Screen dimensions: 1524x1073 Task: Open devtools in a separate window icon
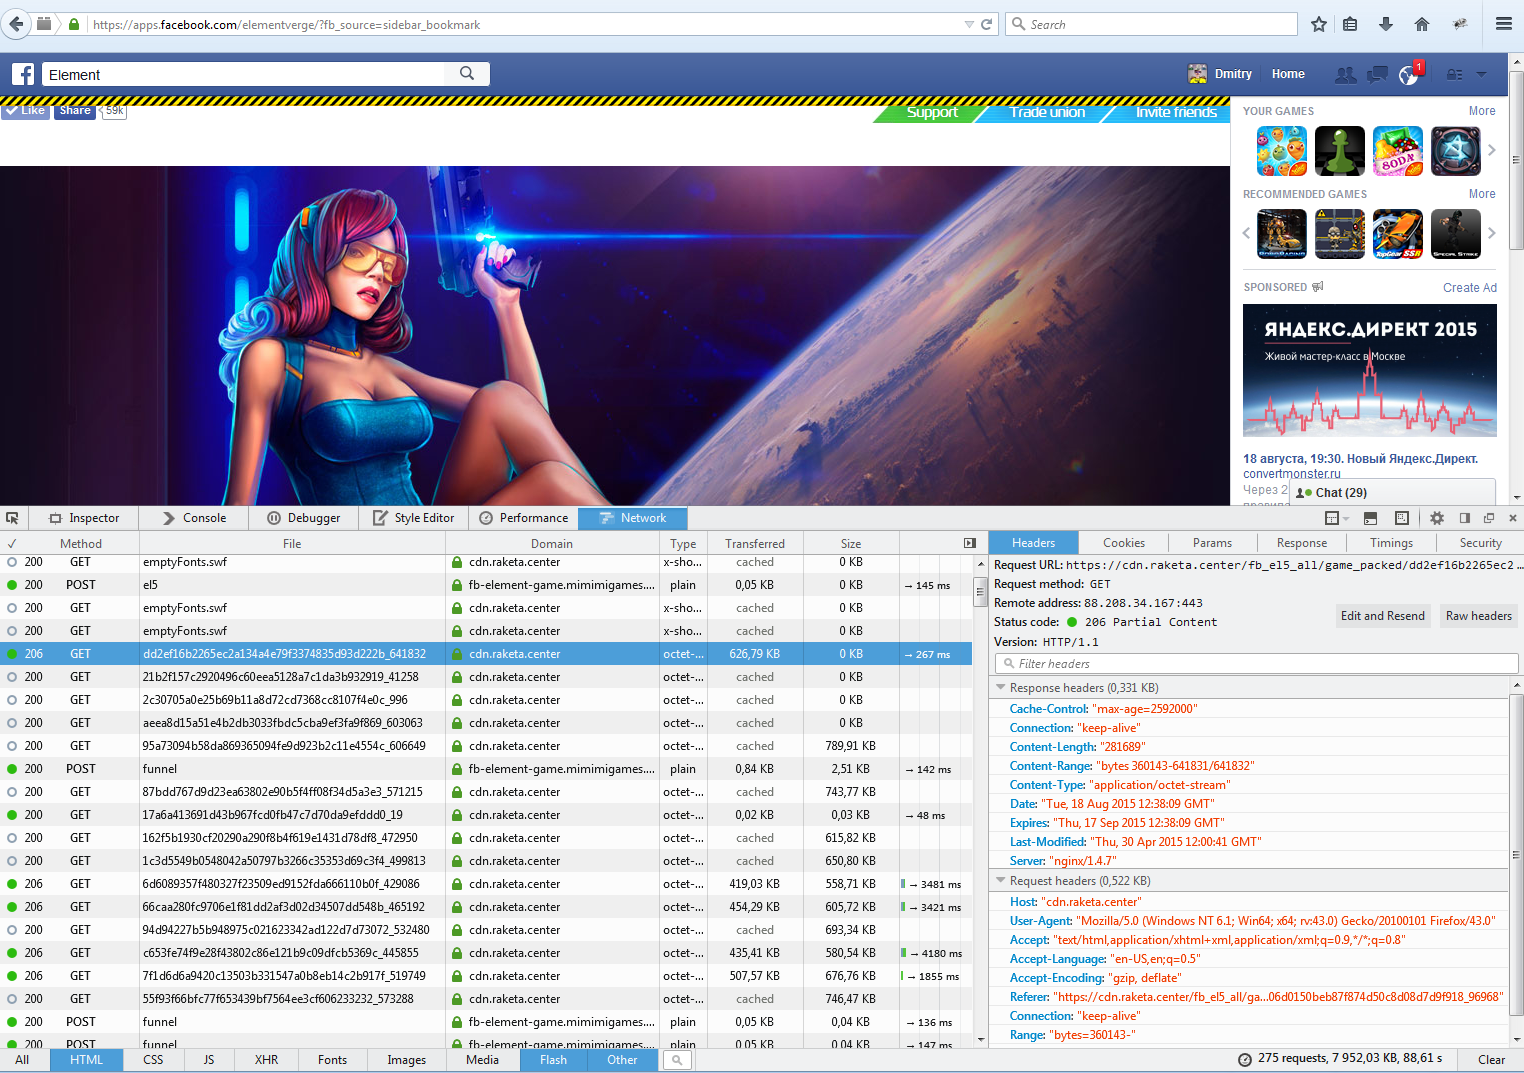coord(1489,518)
